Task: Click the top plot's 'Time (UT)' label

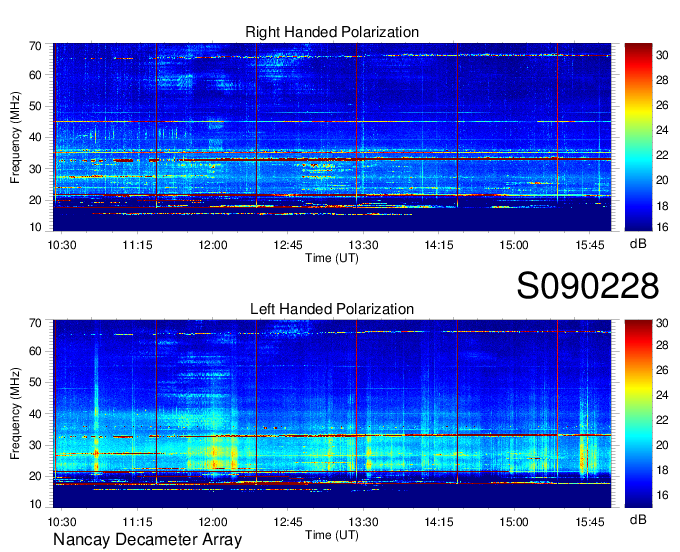Action: pos(332,258)
